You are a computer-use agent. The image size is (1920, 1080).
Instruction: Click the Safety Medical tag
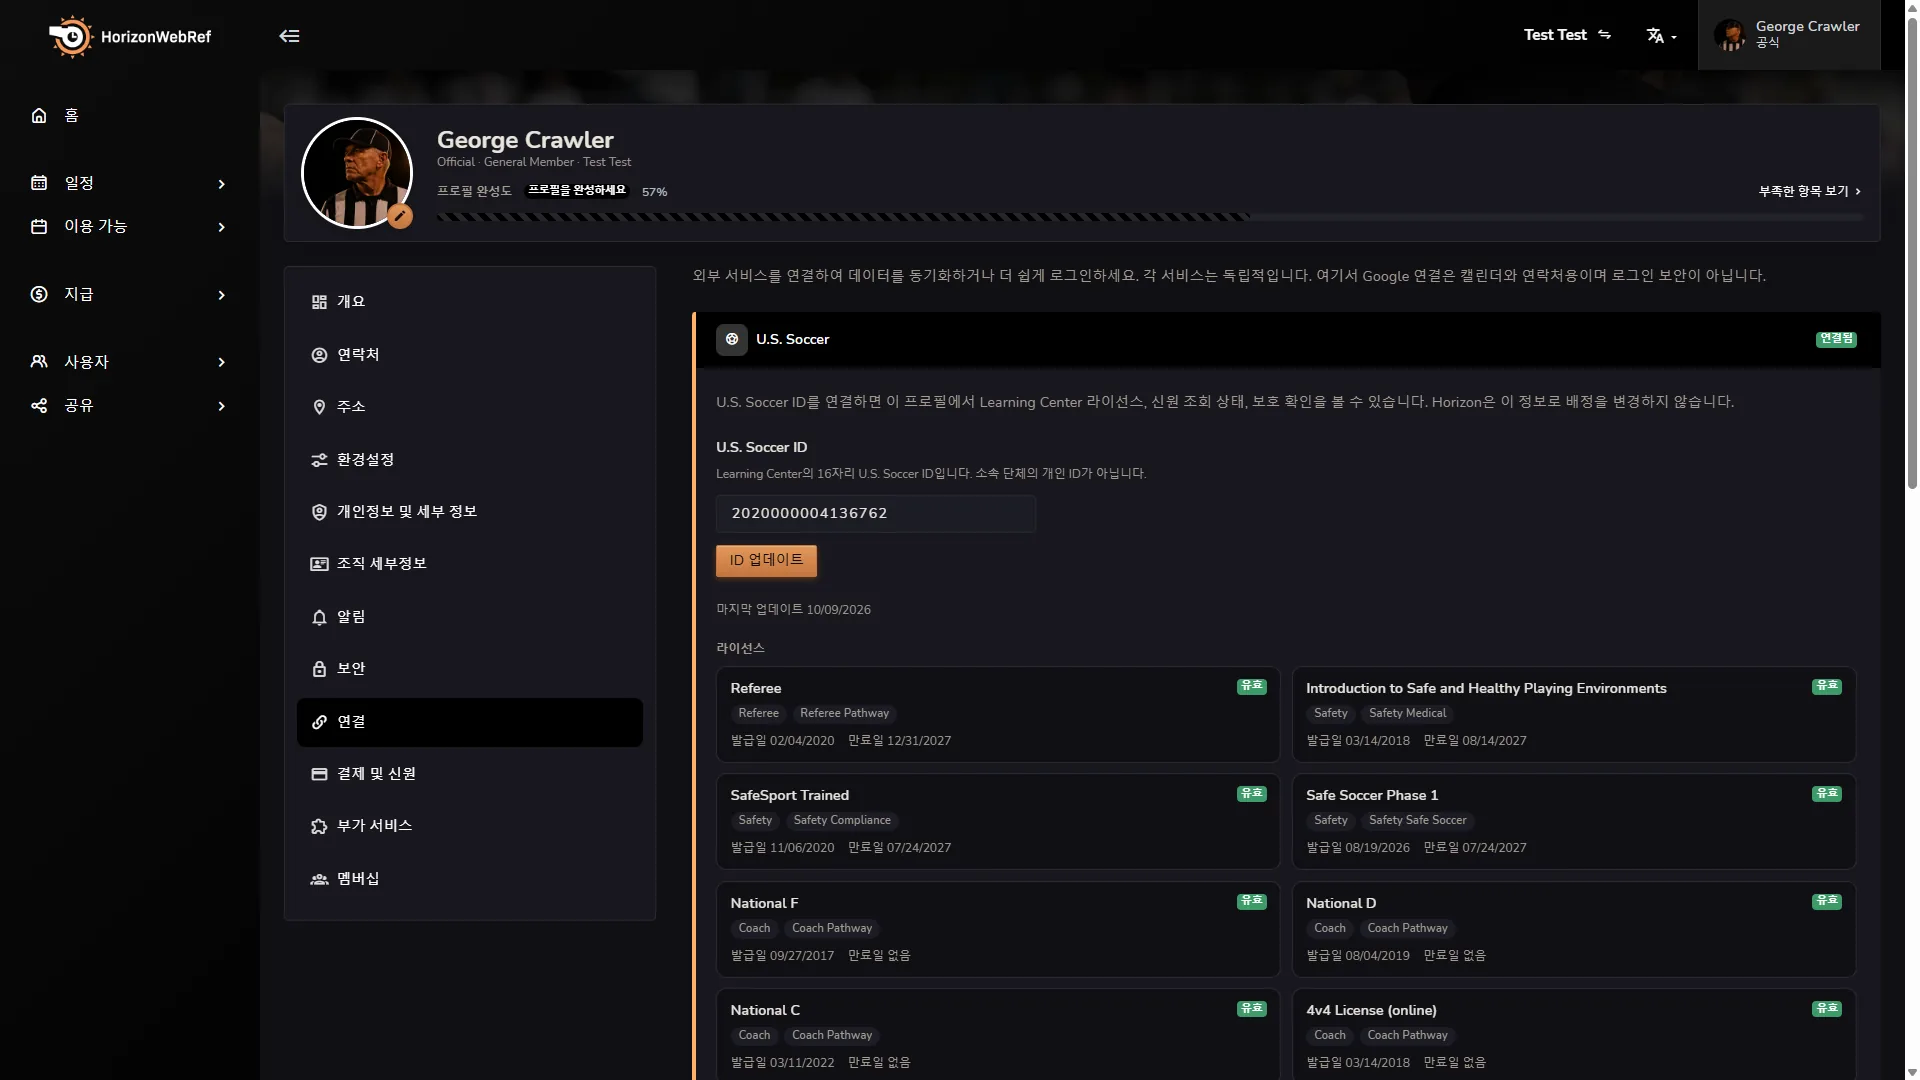click(x=1407, y=714)
